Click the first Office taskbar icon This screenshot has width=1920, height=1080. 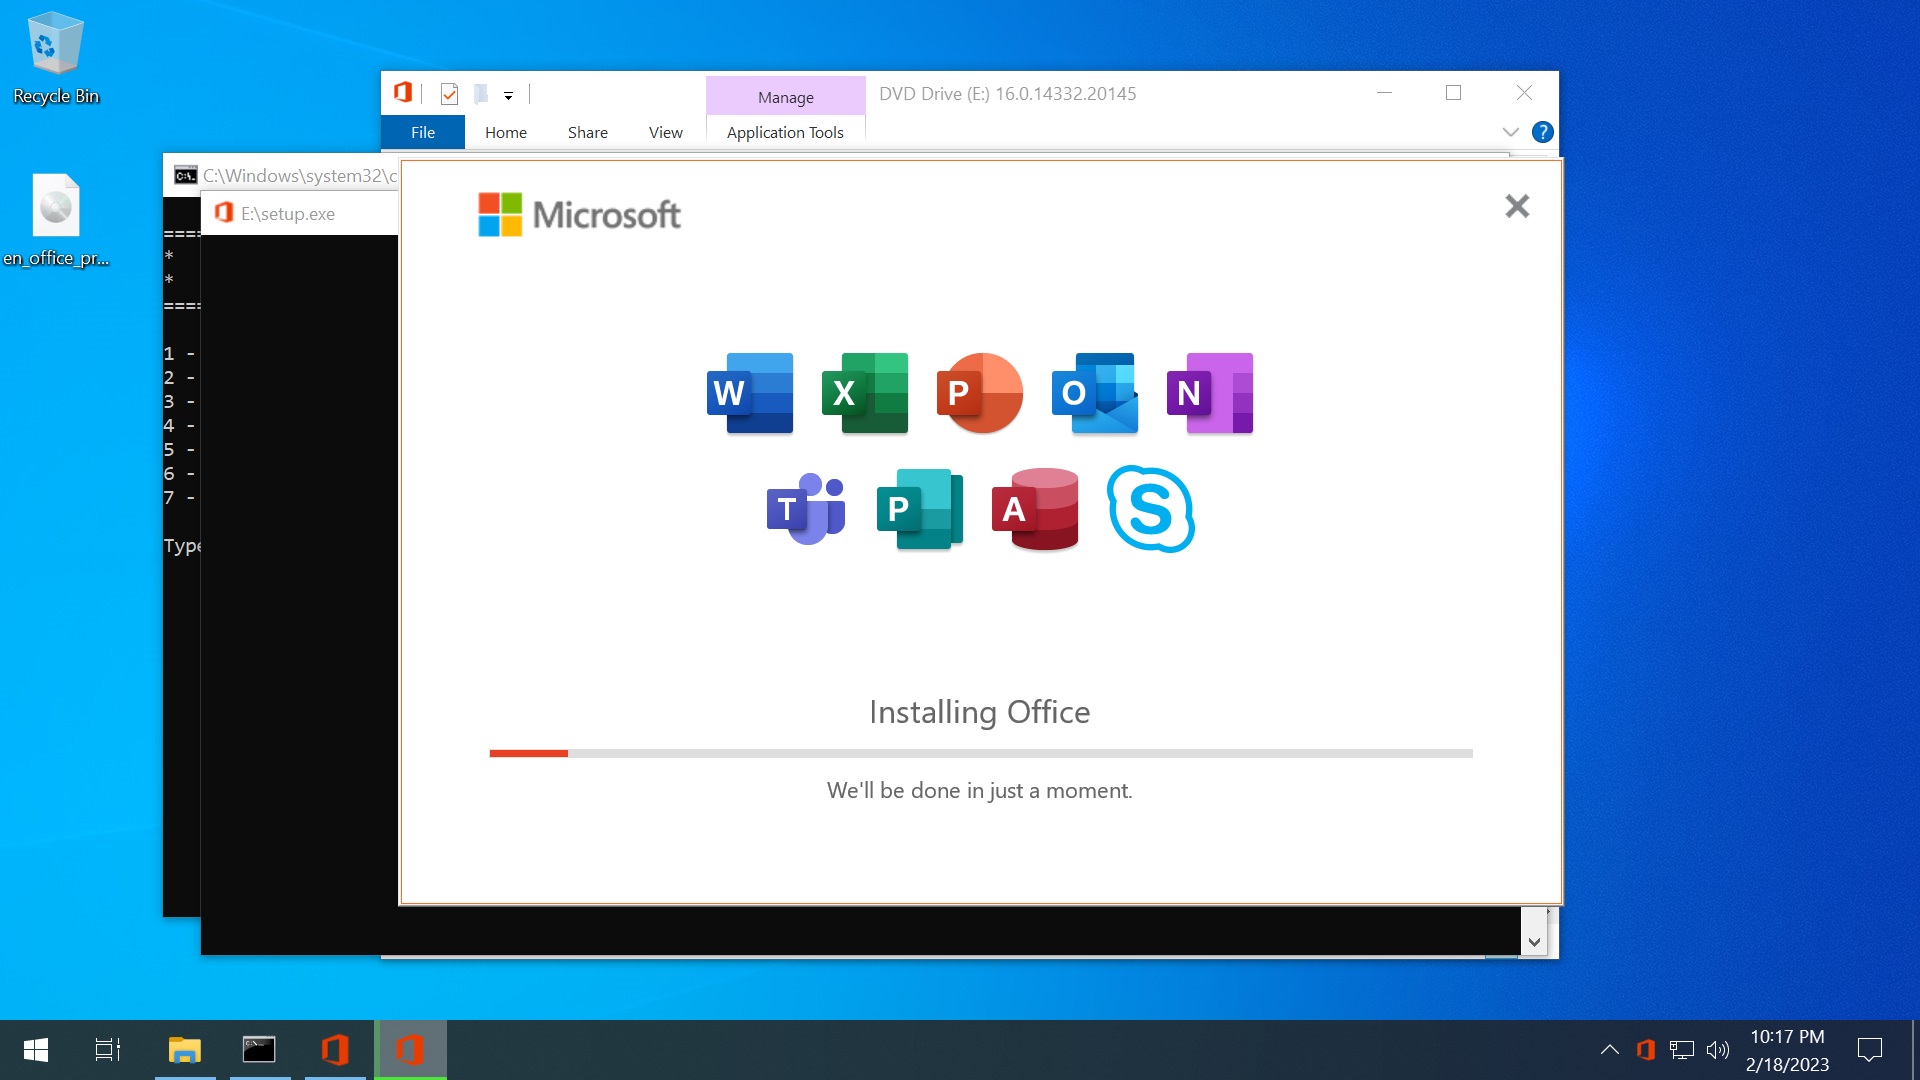tap(335, 1050)
